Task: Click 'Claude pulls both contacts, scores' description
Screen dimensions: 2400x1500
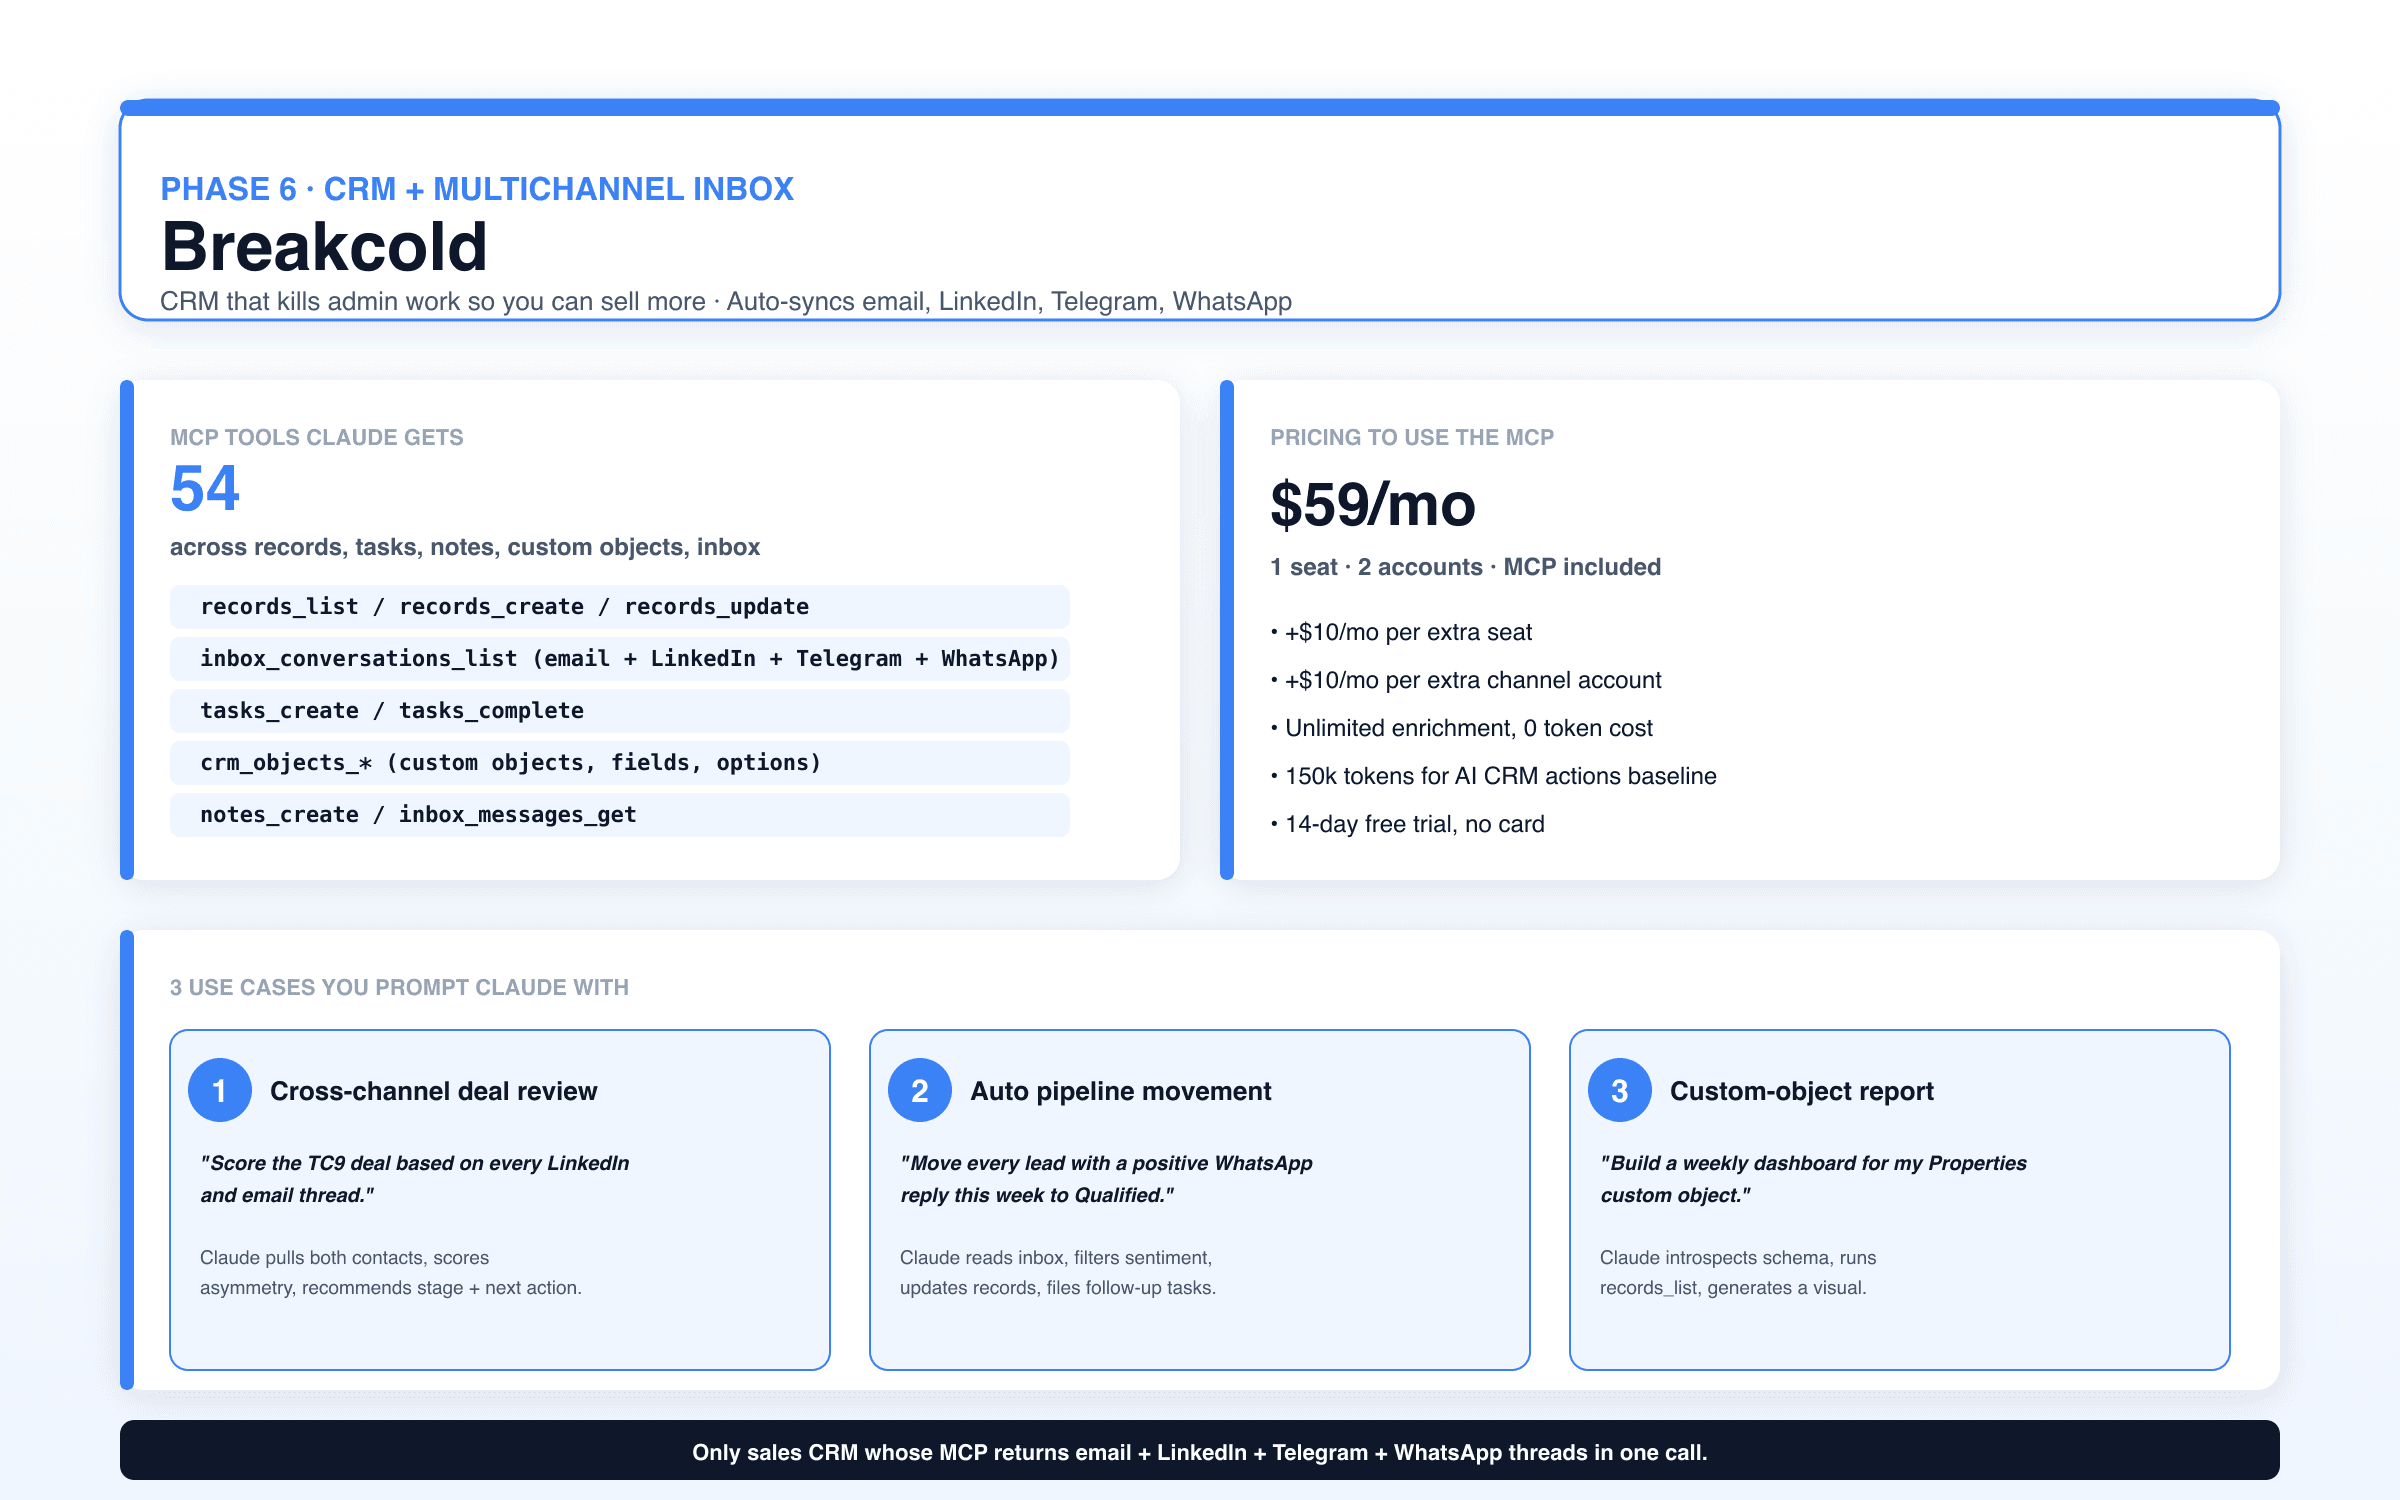Action: pos(390,1272)
